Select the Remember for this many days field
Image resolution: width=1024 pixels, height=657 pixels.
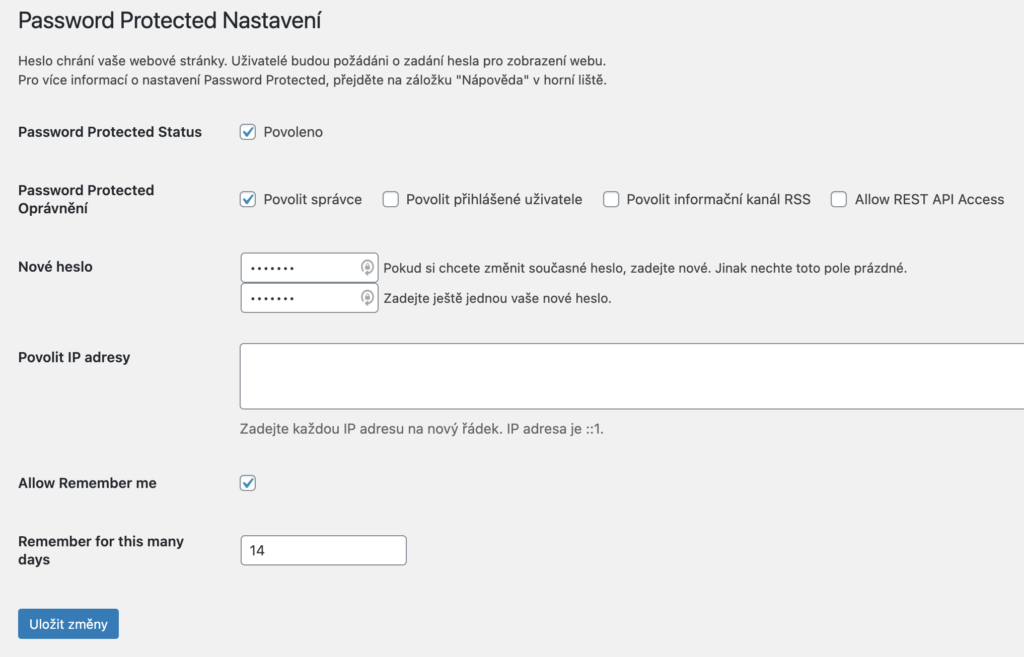(x=323, y=551)
